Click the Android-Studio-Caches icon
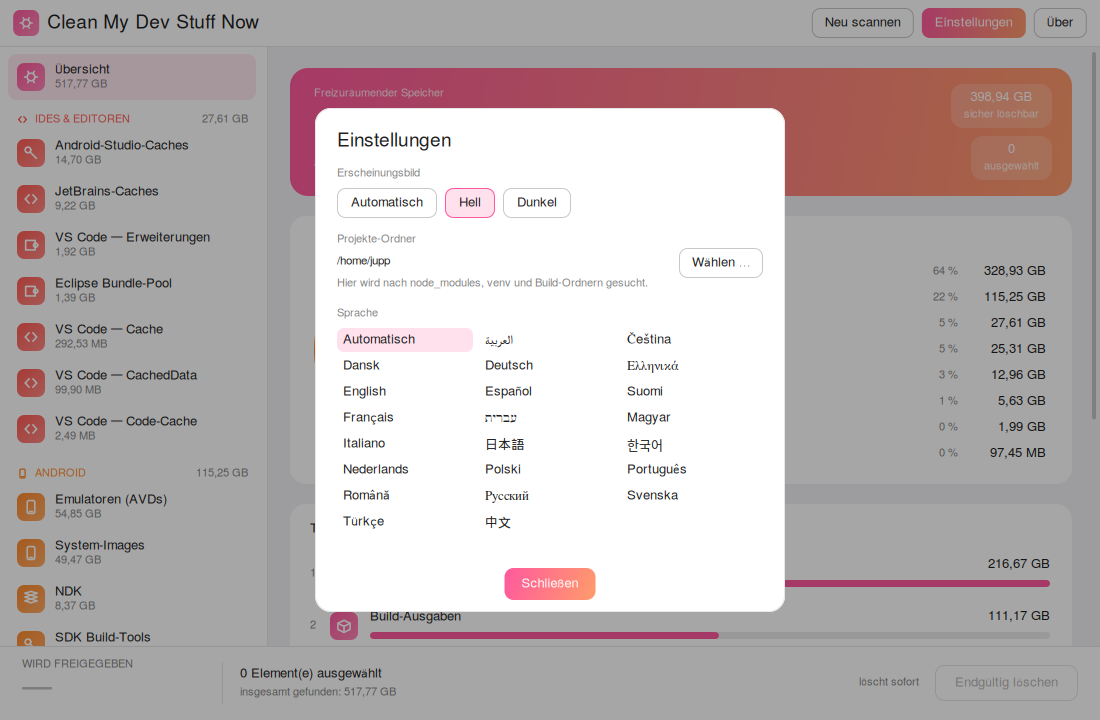This screenshot has height=720, width=1100. pos(31,152)
